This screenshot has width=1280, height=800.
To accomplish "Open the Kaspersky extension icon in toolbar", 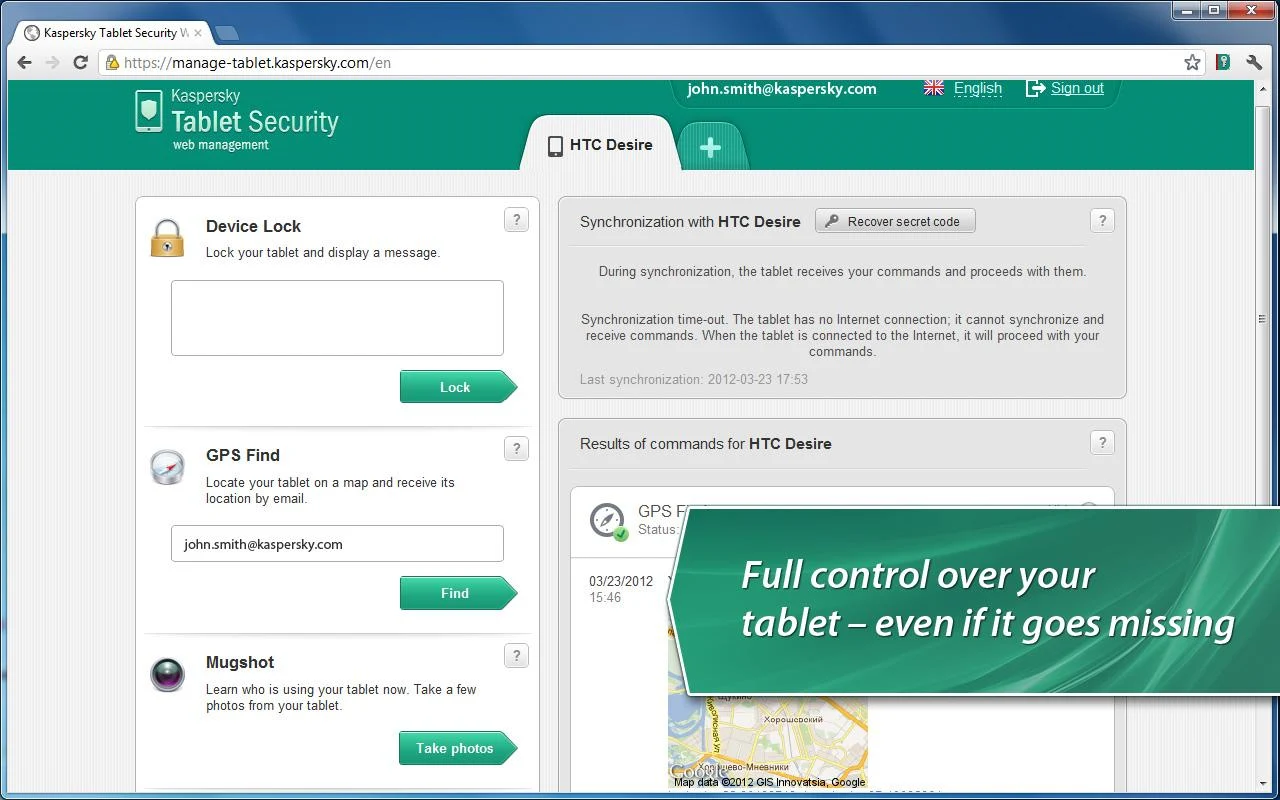I will click(x=1223, y=62).
